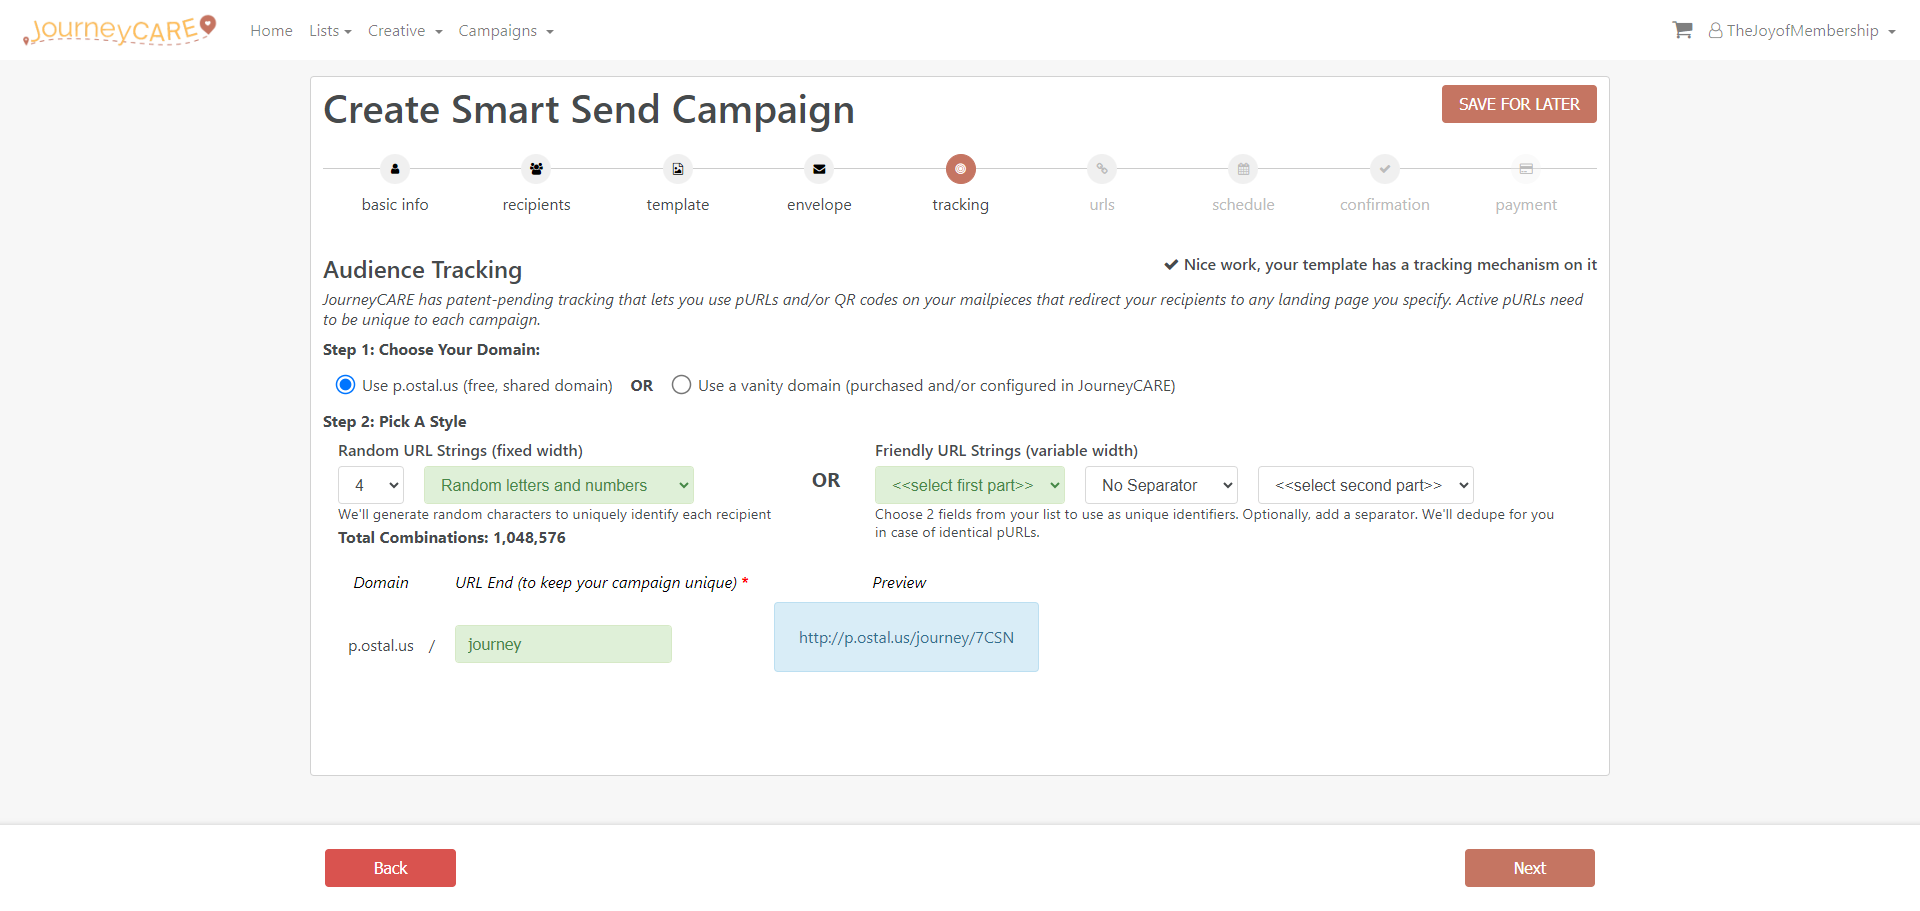Image resolution: width=1920 pixels, height=911 pixels.
Task: Click the JourneyCARE logo
Action: point(120,30)
